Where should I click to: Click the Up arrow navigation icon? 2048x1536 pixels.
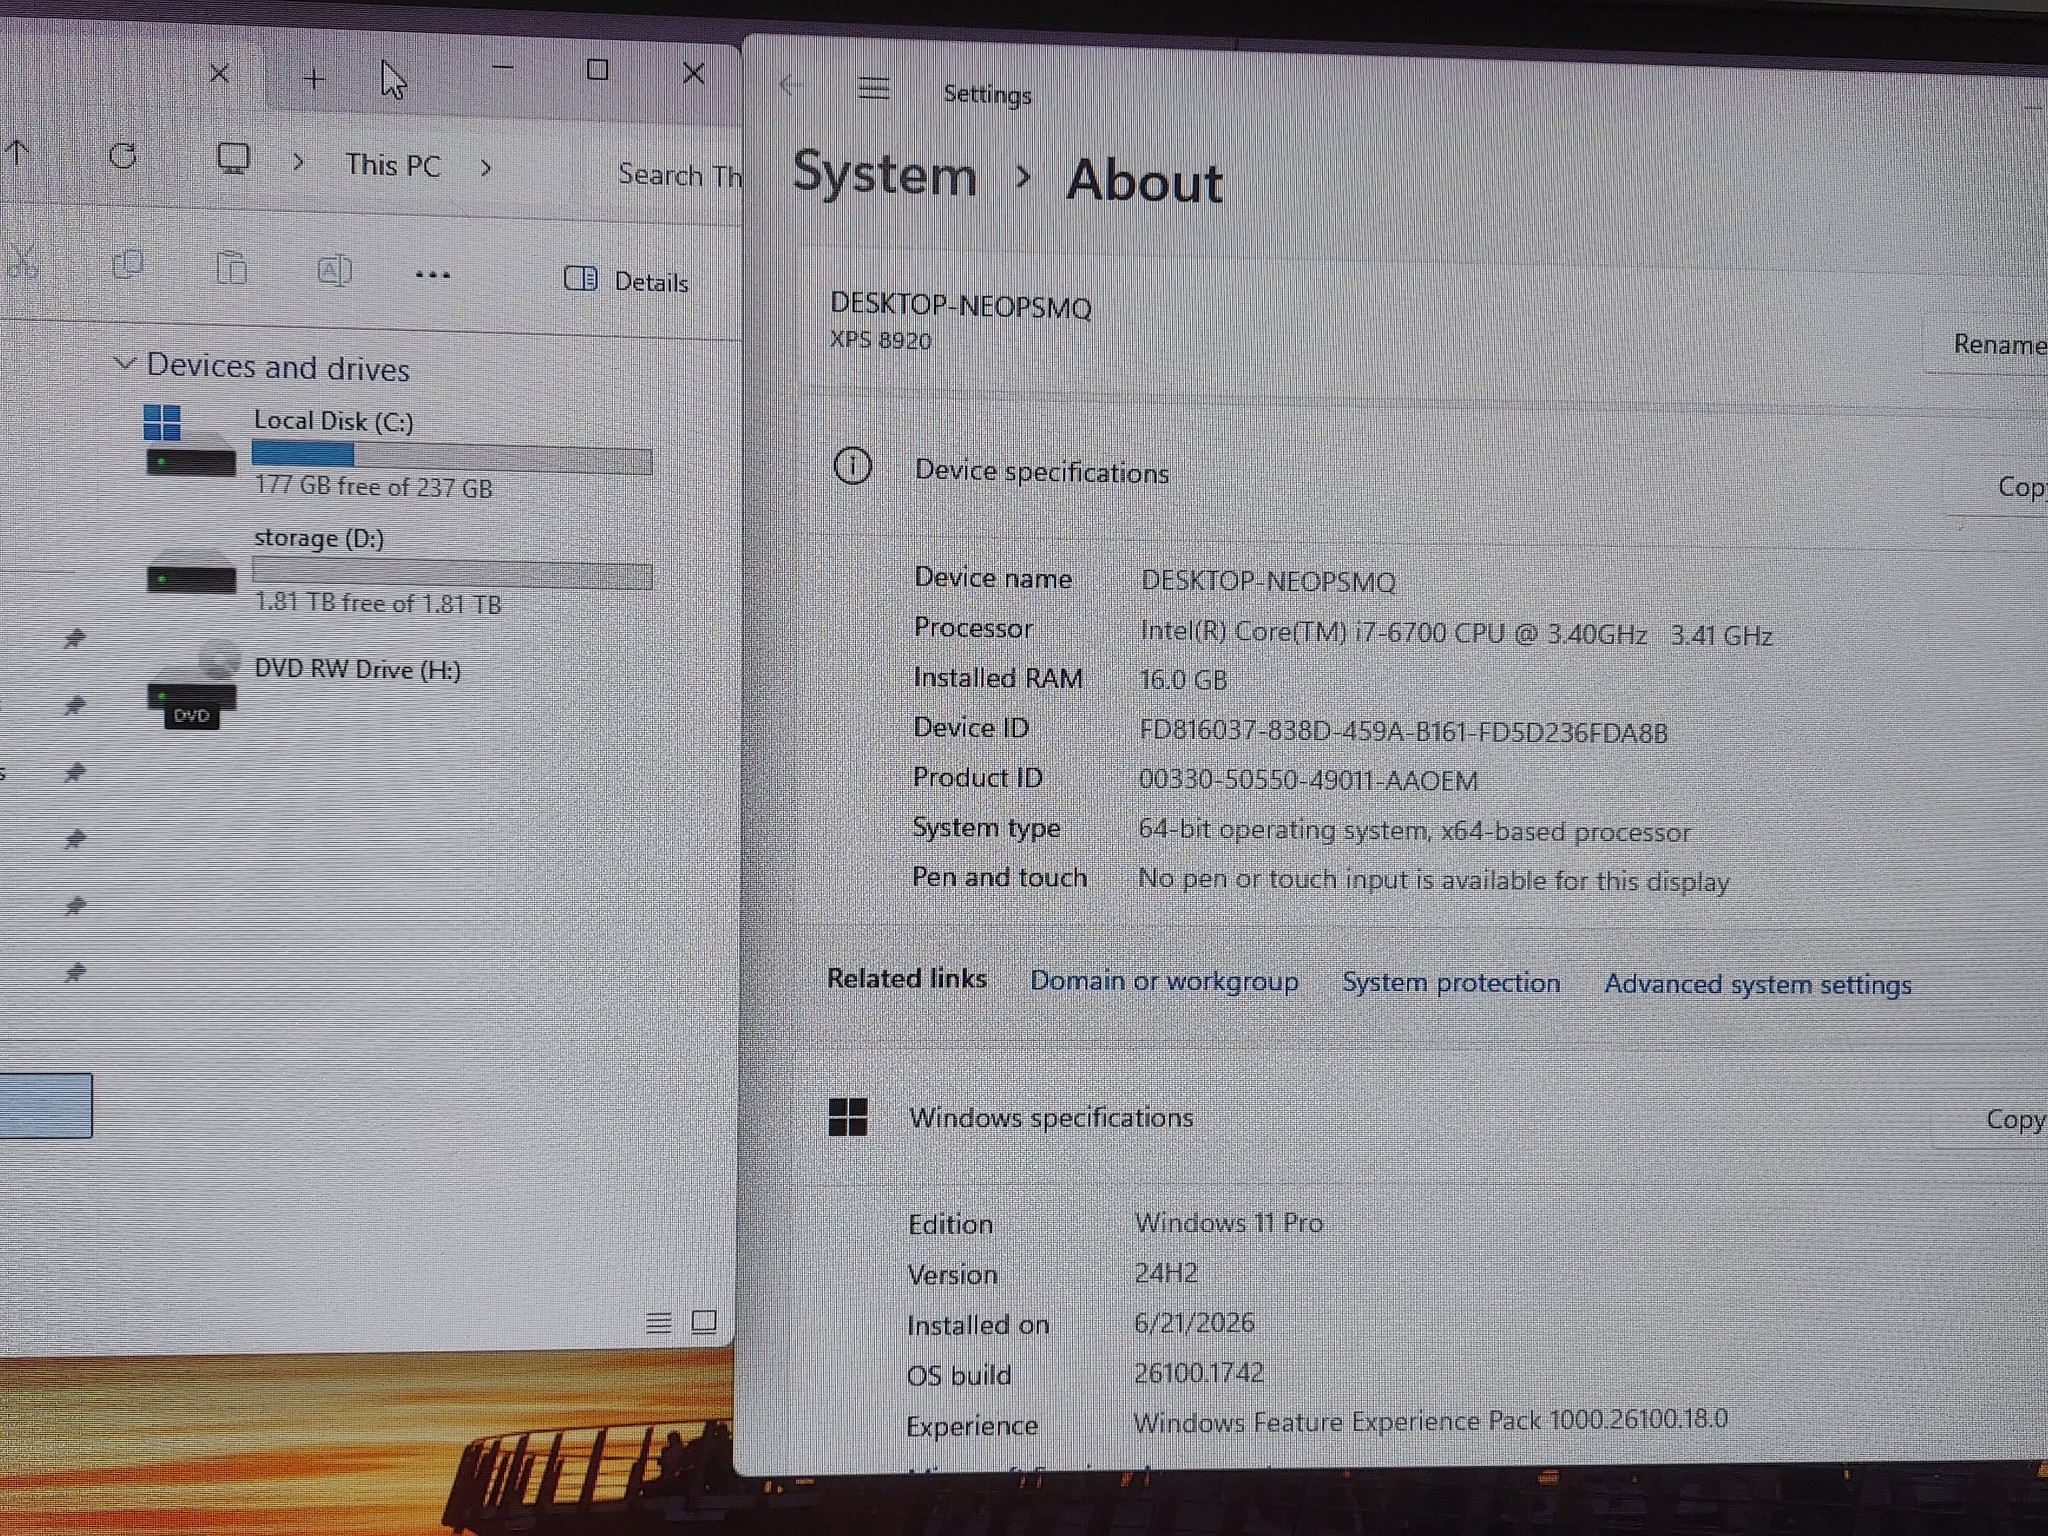17,153
